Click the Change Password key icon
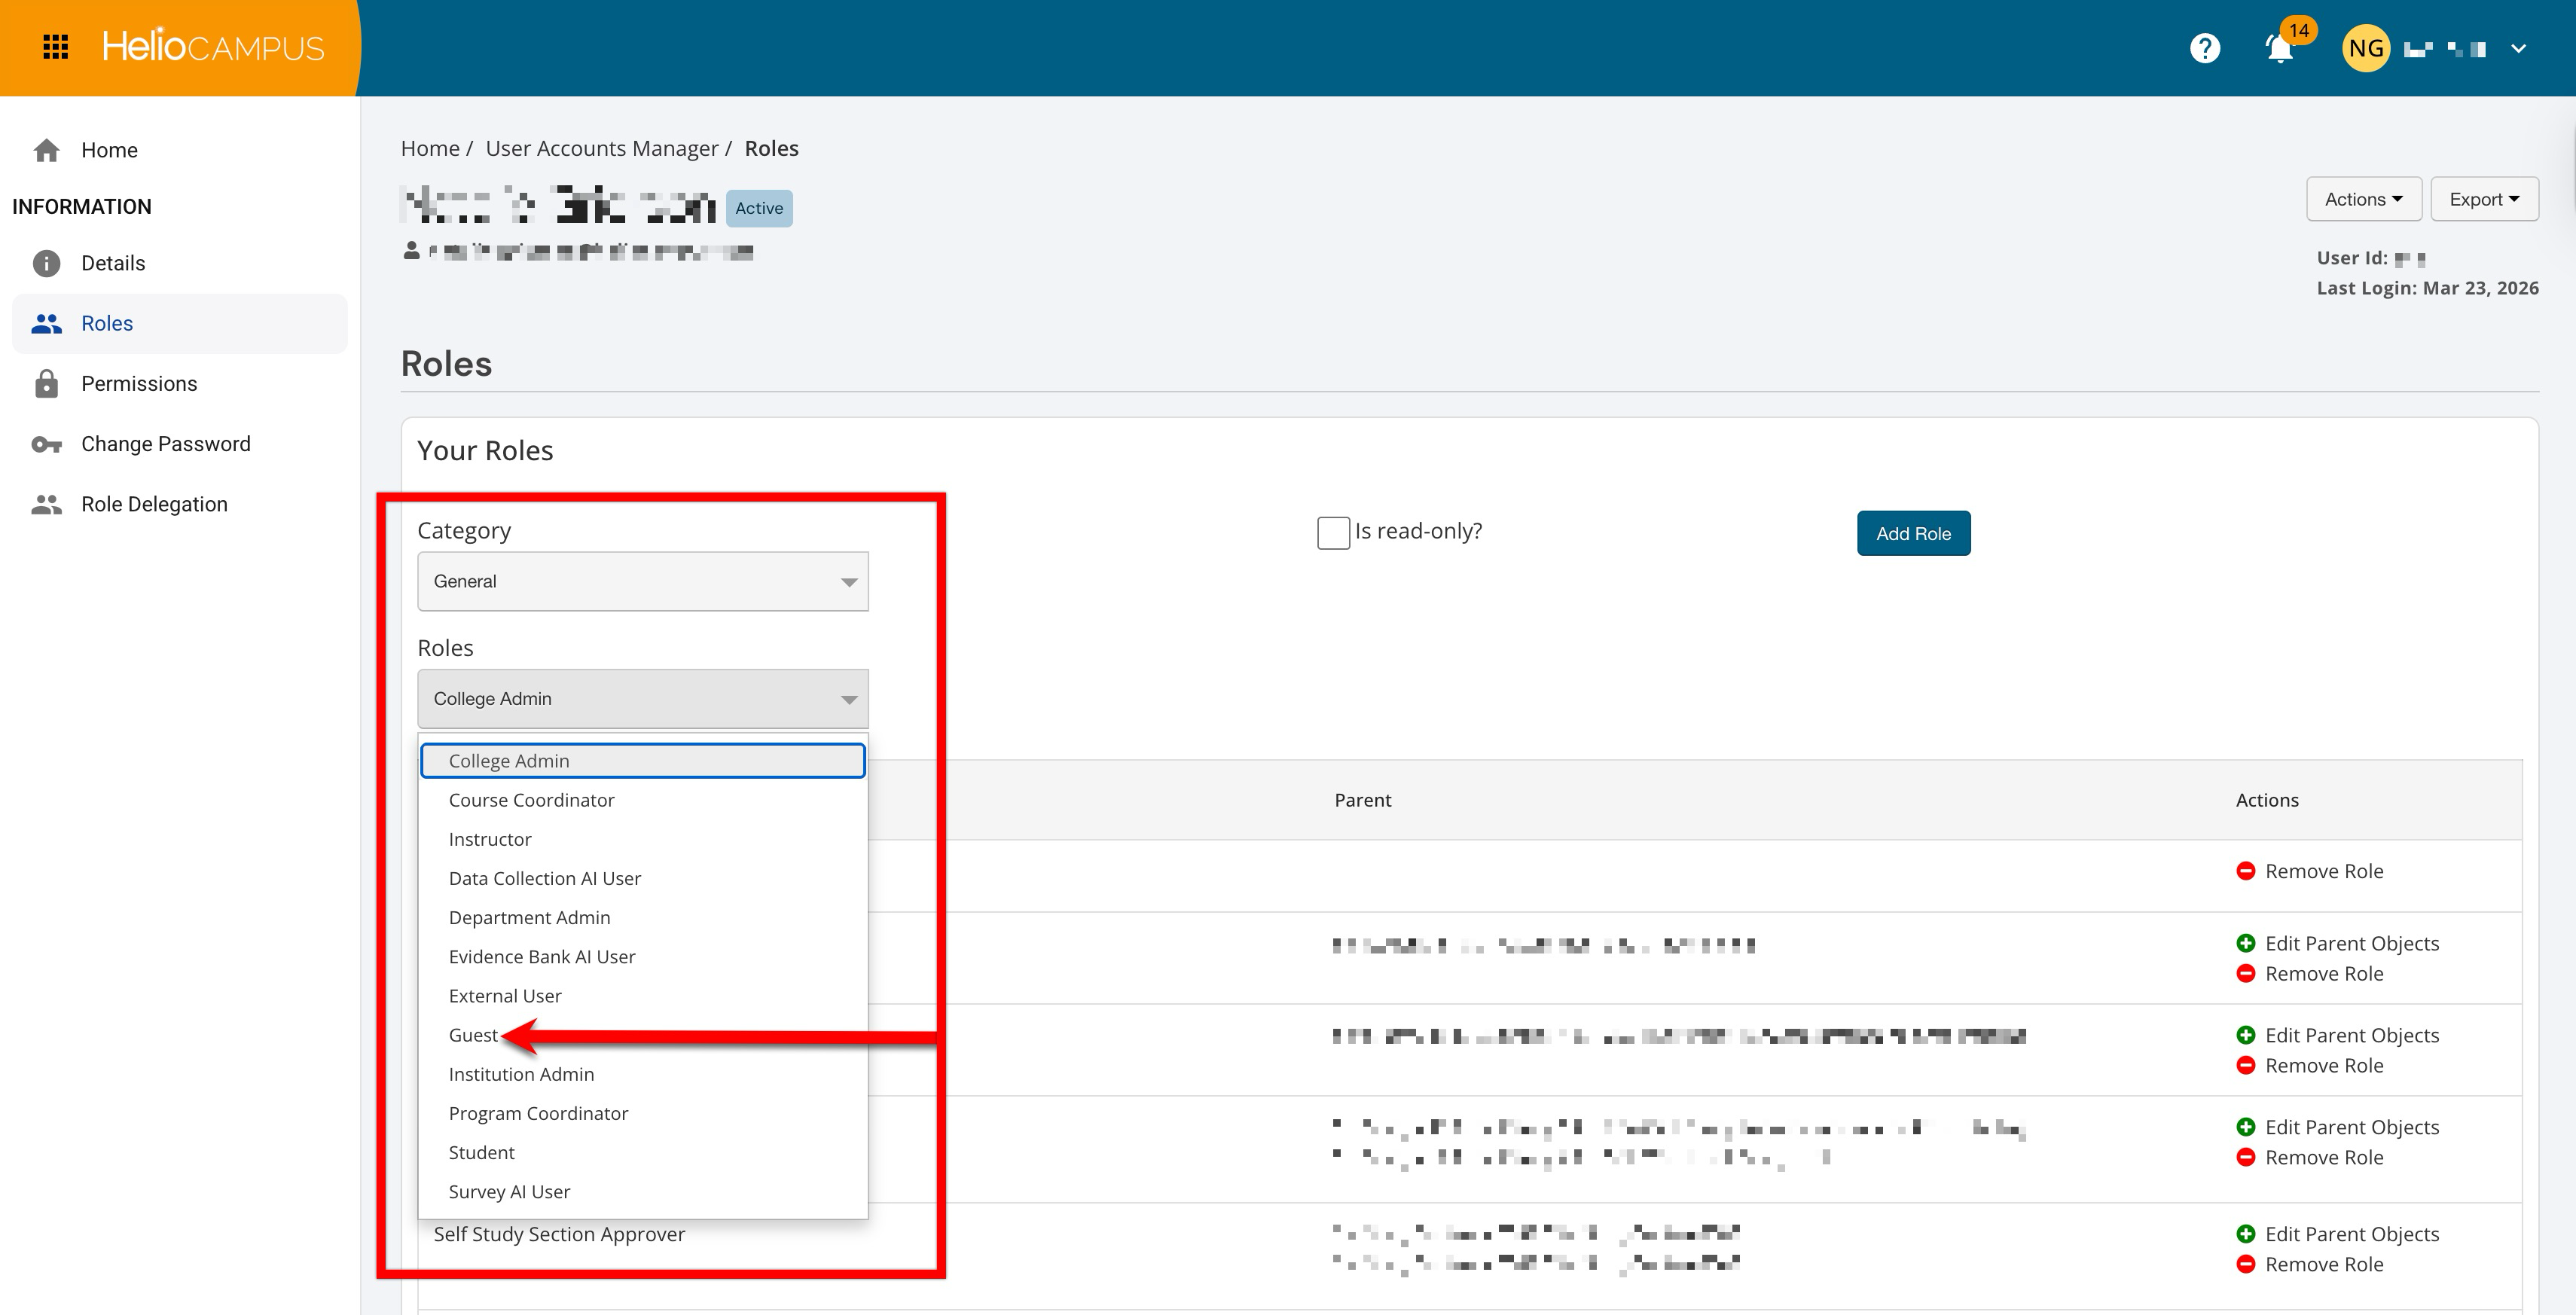 (46, 444)
